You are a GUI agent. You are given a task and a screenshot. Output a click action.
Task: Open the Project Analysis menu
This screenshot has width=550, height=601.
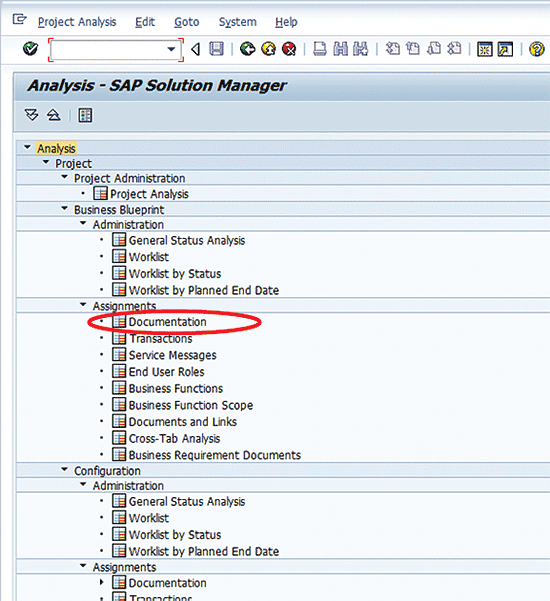(x=77, y=22)
